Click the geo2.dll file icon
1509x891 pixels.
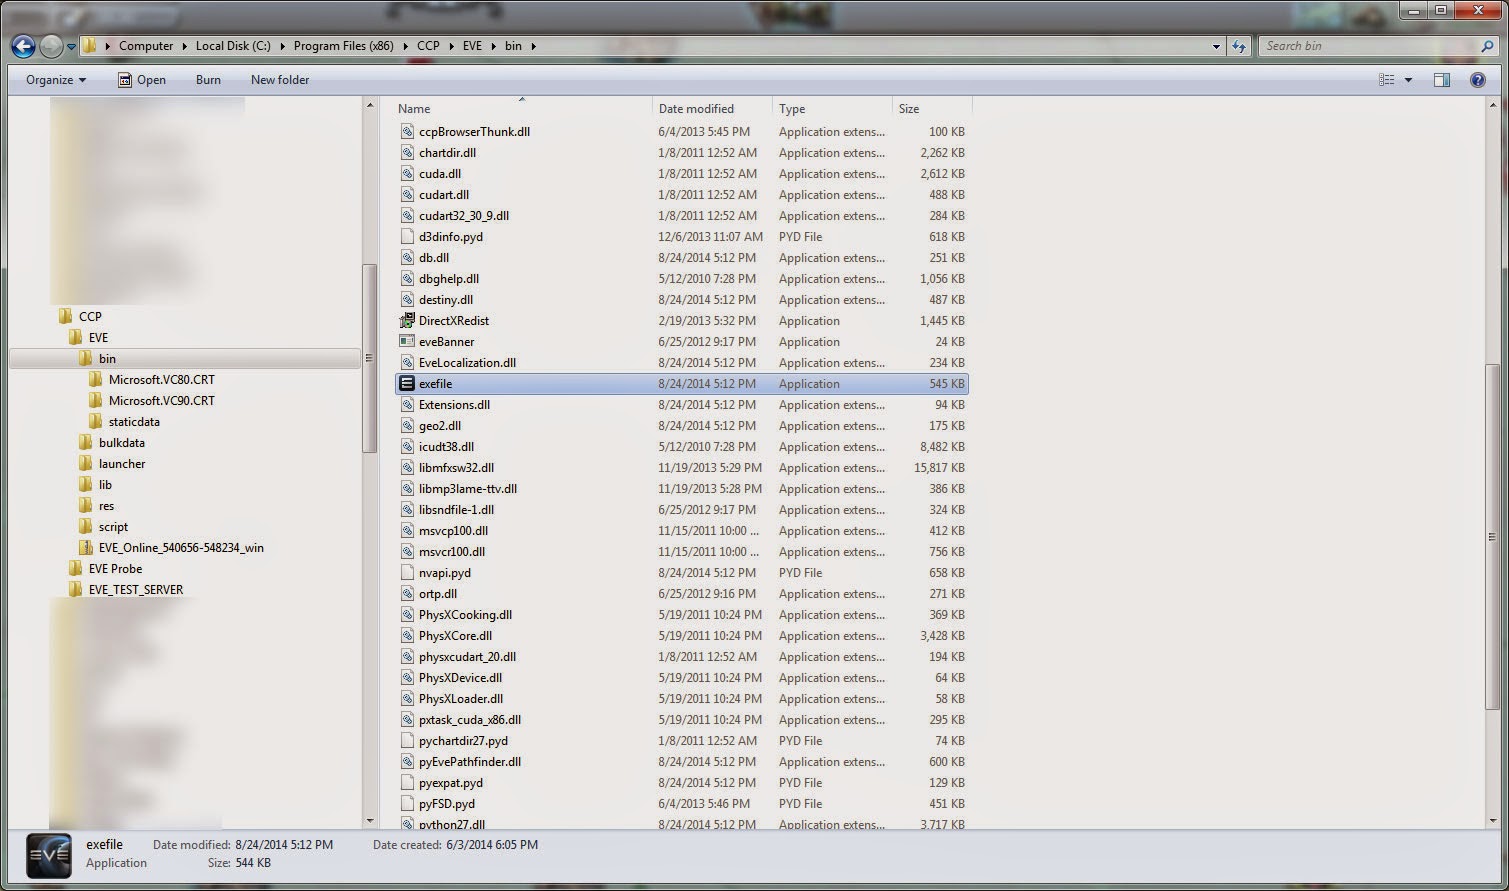[x=407, y=426]
